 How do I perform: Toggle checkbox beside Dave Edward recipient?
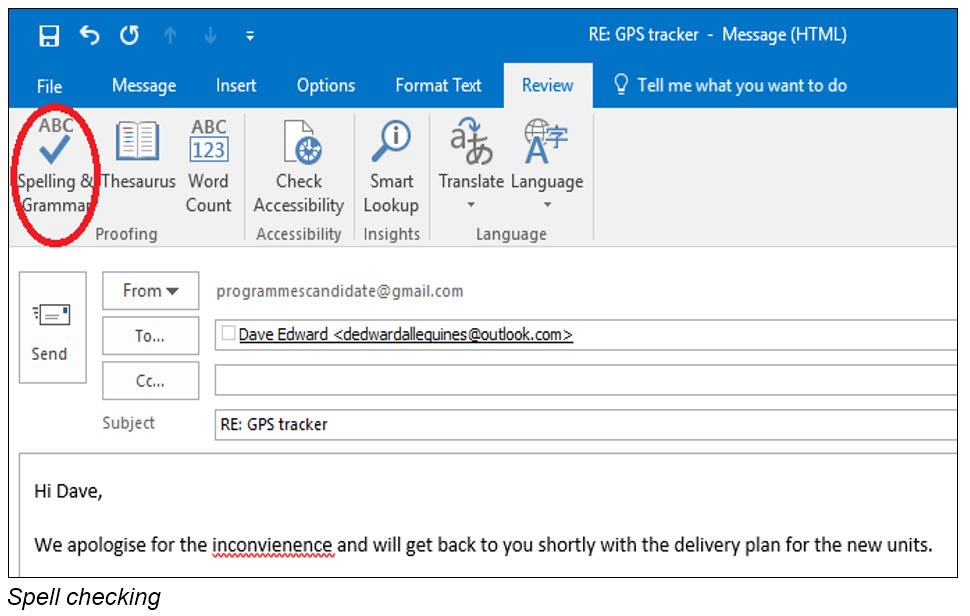click(x=228, y=334)
